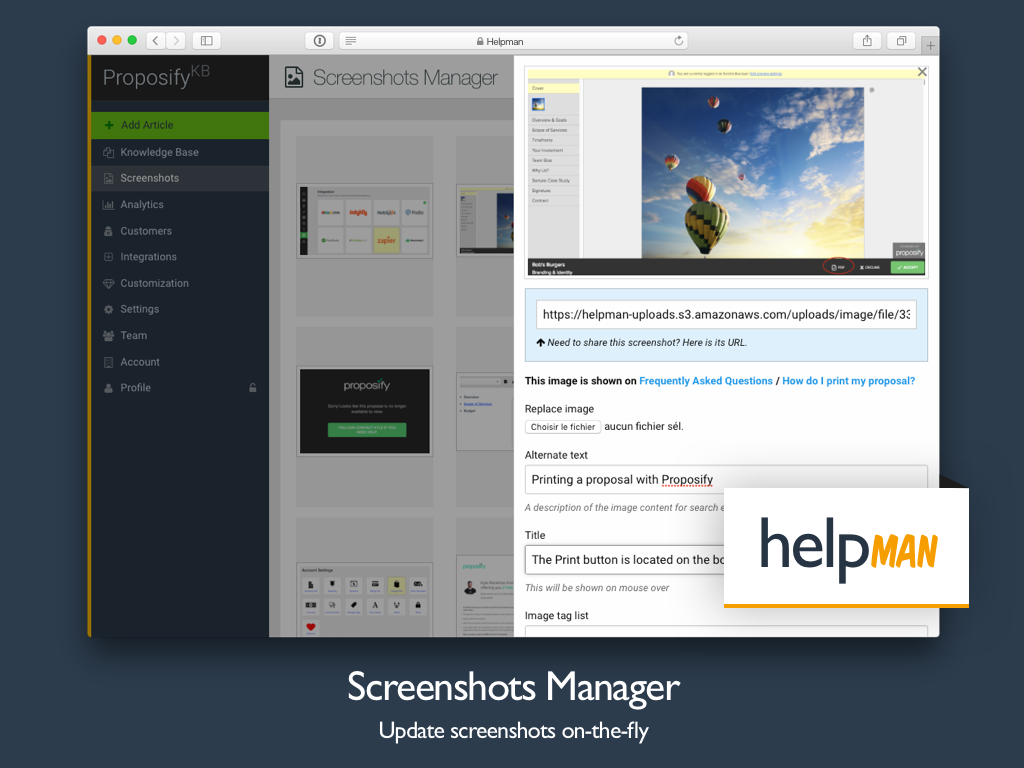Viewport: 1024px width, 768px height.
Task: Click the Alternate text input field
Action: pyautogui.click(x=726, y=479)
